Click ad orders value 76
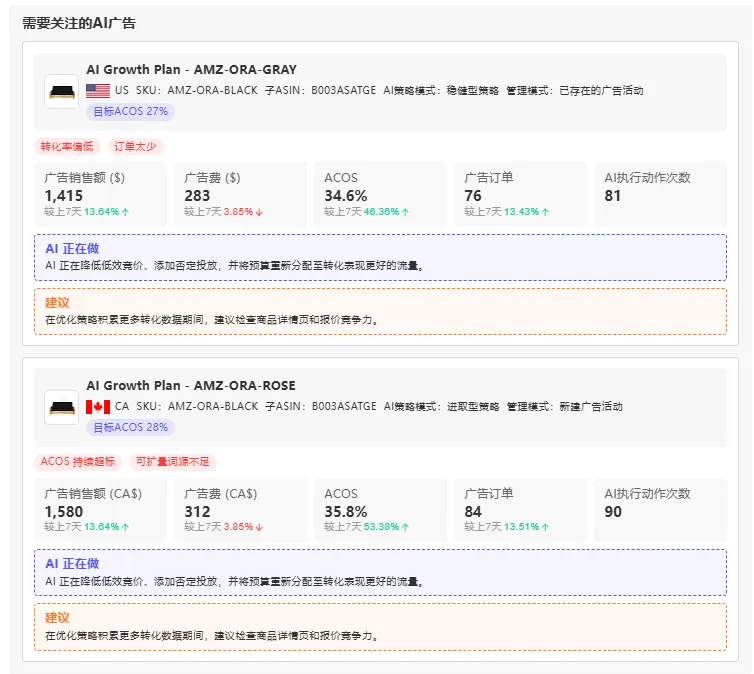This screenshot has width=754, height=674. coord(473,196)
